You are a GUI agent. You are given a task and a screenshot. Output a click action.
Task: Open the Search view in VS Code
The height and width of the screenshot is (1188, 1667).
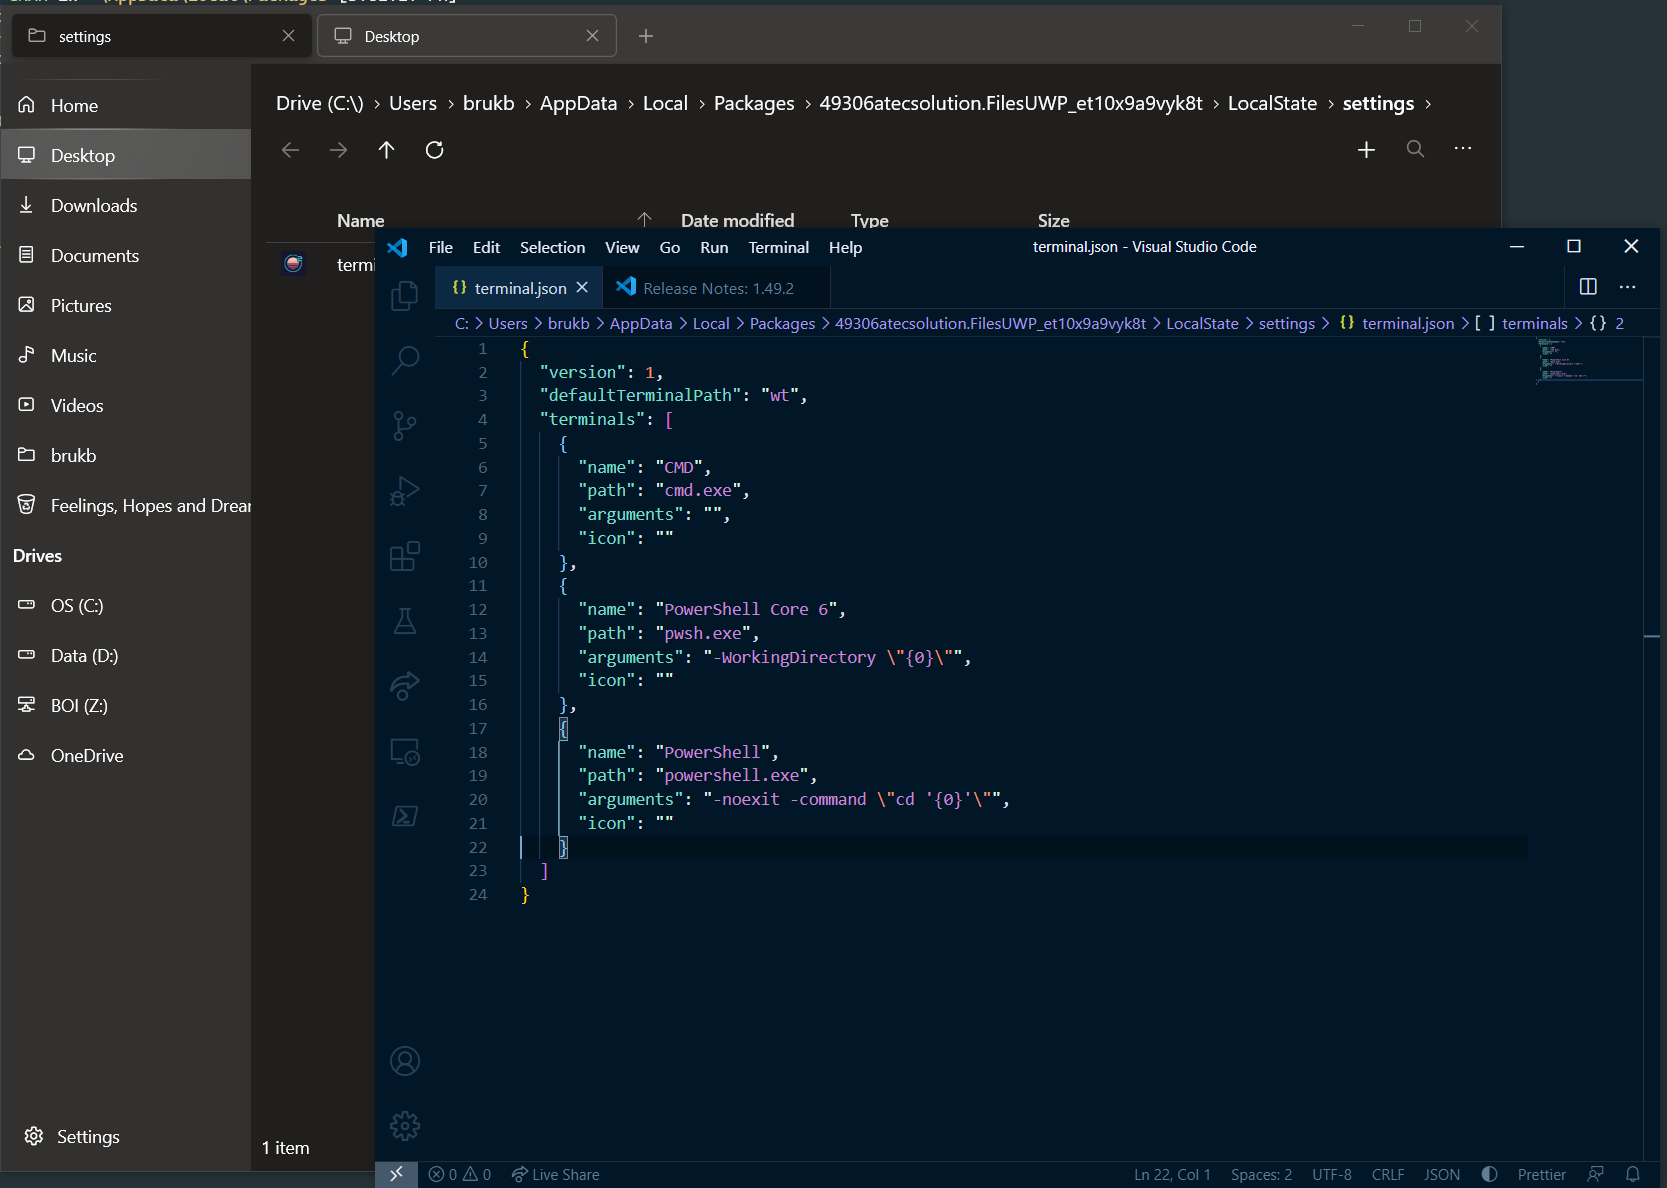pos(404,360)
